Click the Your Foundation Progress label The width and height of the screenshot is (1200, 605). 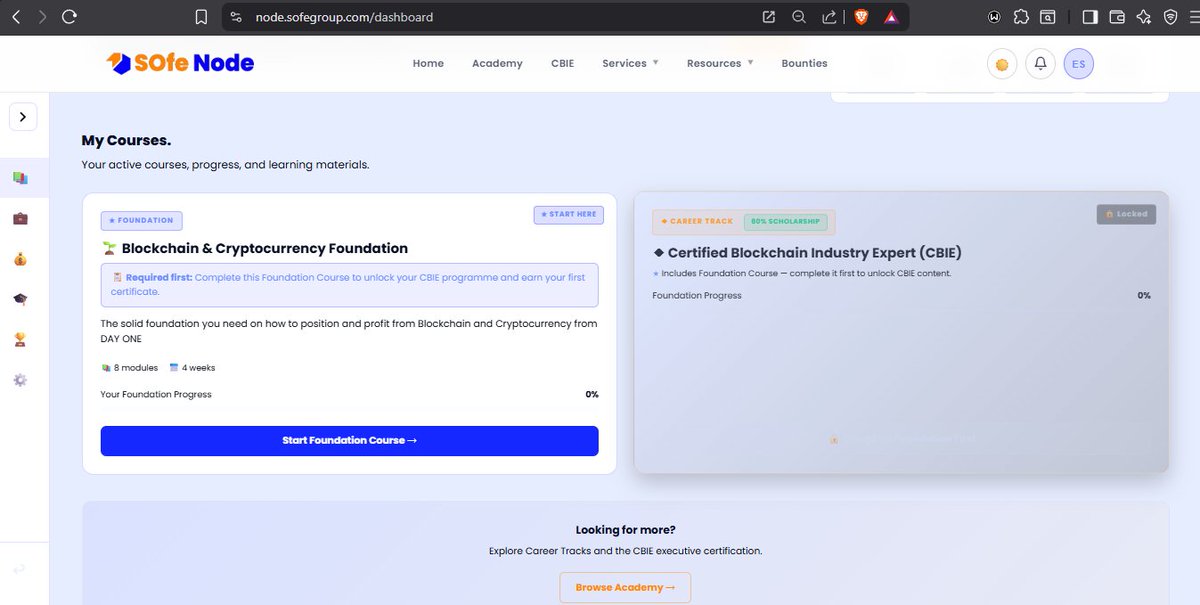tap(156, 395)
